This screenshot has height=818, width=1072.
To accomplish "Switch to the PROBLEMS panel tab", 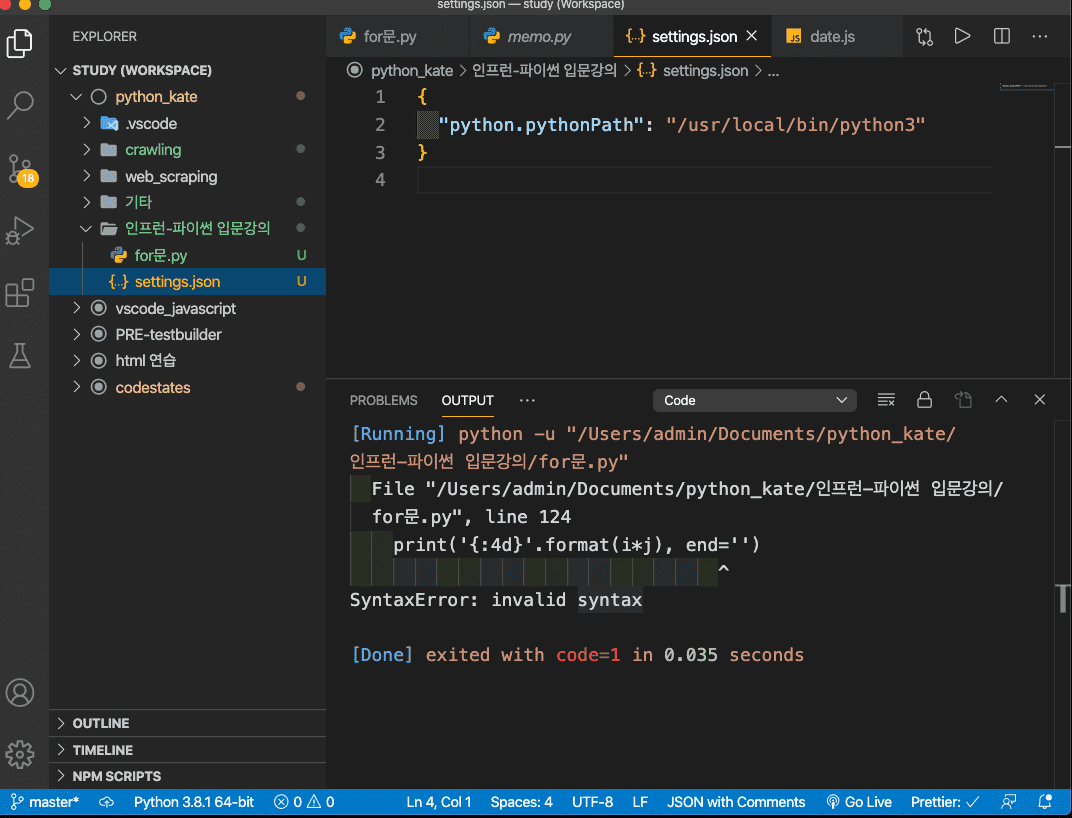I will tap(383, 400).
